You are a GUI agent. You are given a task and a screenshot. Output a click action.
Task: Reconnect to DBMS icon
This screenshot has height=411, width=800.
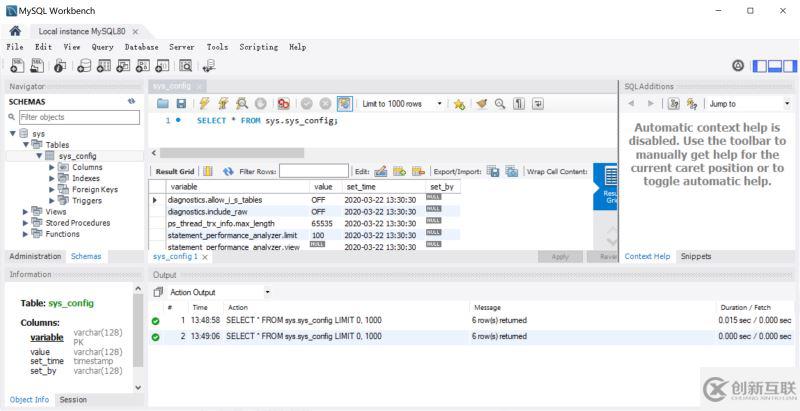[209, 65]
